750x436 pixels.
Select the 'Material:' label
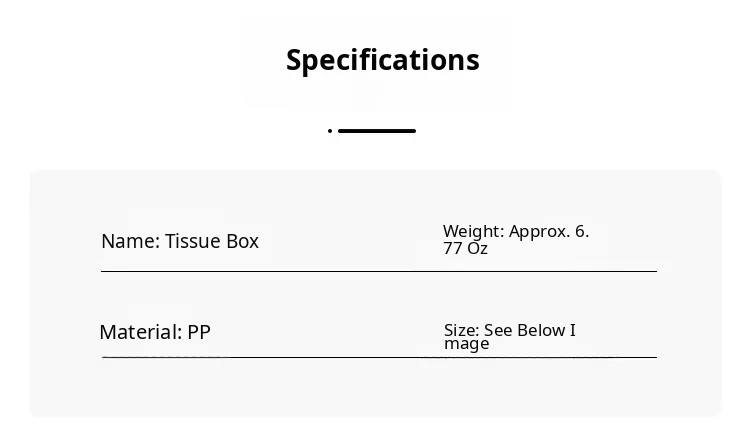[x=140, y=332]
